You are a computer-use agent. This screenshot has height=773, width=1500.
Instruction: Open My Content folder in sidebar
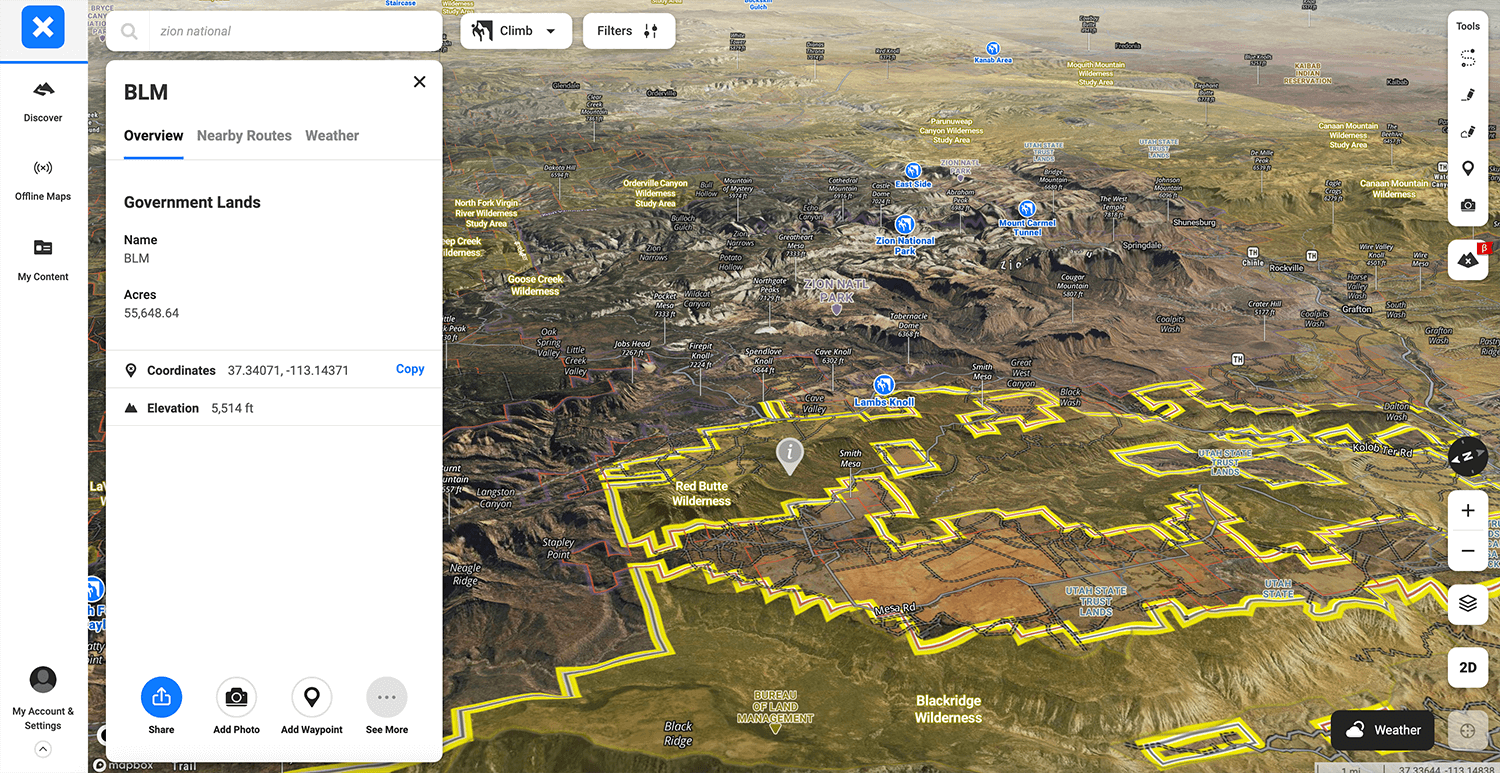[x=43, y=258]
